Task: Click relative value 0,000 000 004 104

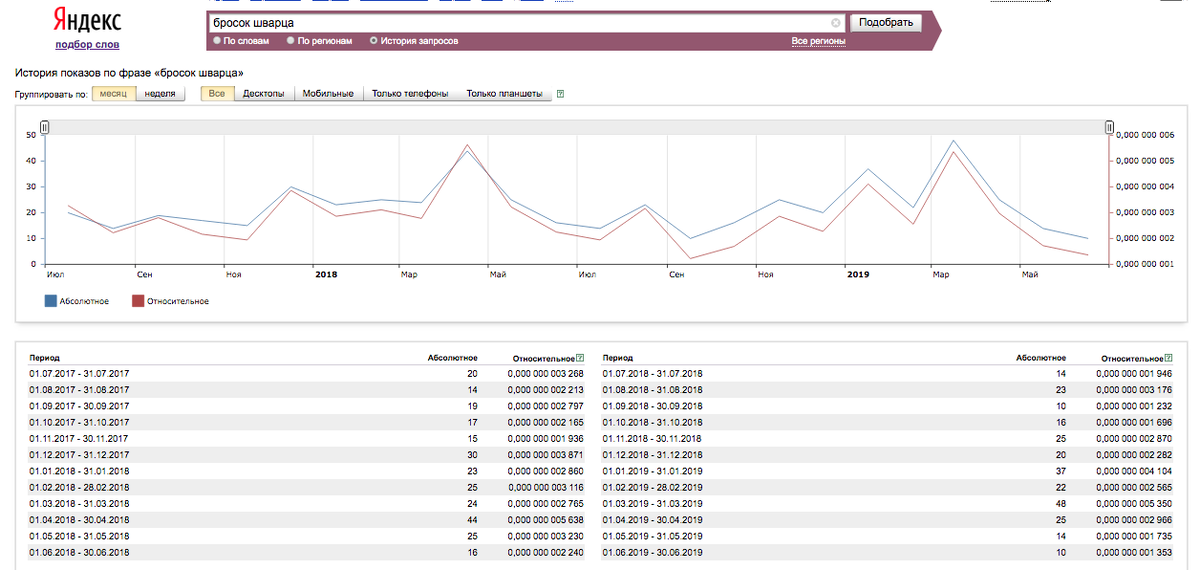Action: pos(1134,470)
